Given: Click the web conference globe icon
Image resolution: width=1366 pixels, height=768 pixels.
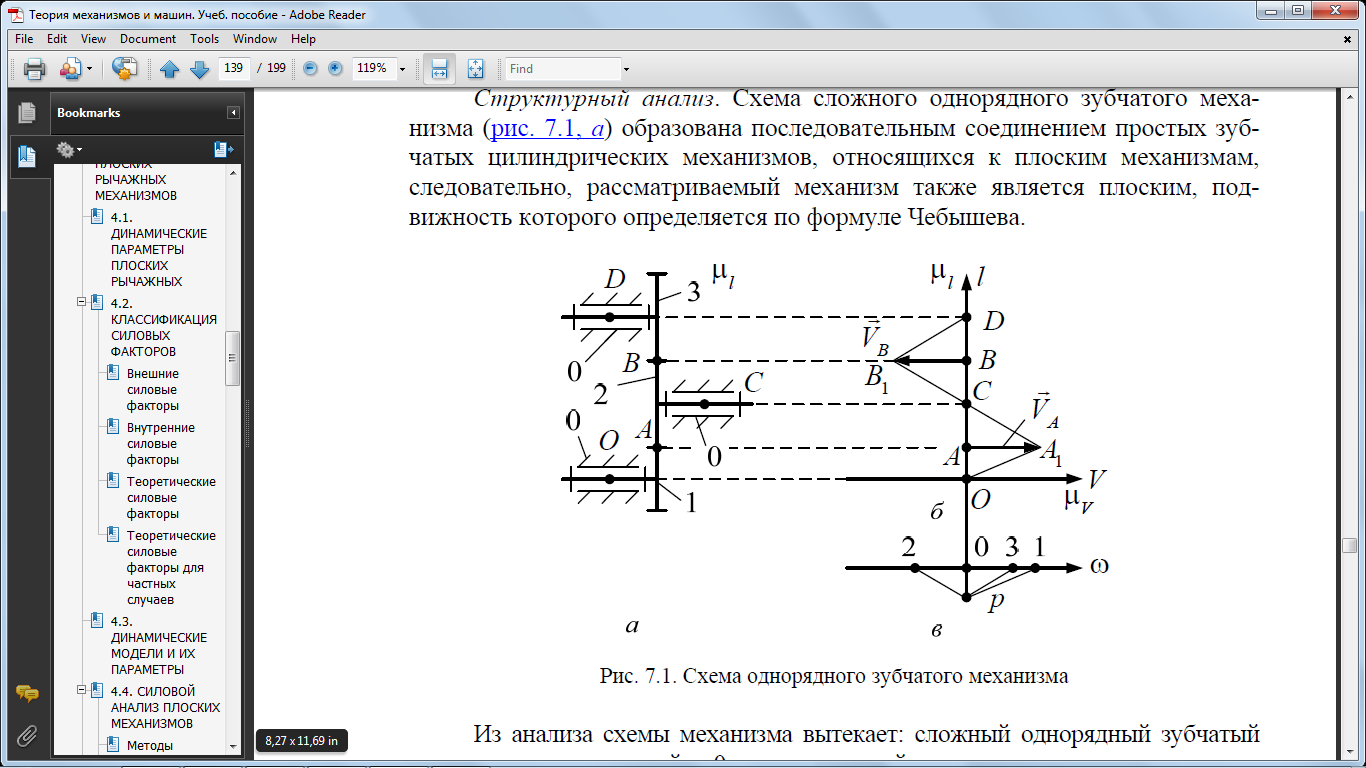Looking at the screenshot, I should point(124,69).
